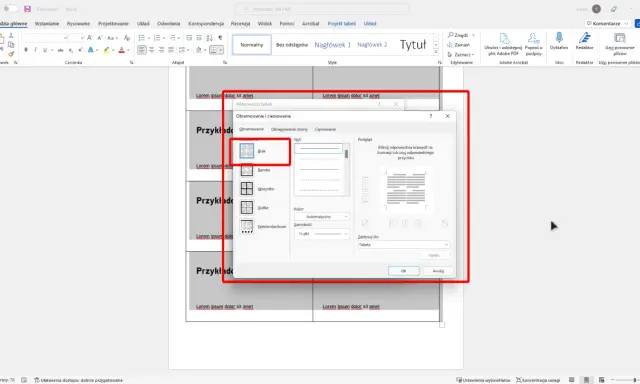Screen dimensions: 640x384
Task: Start Dyktafon dictation microphone
Action: (559, 41)
